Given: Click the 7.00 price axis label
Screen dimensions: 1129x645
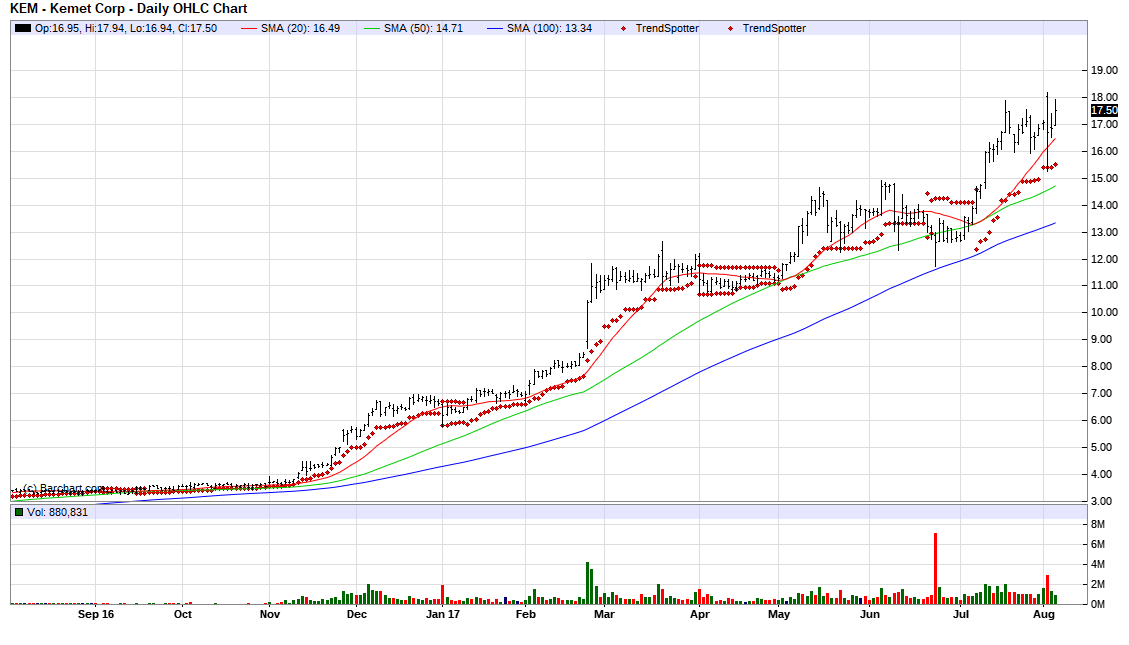Looking at the screenshot, I should [x=1101, y=394].
